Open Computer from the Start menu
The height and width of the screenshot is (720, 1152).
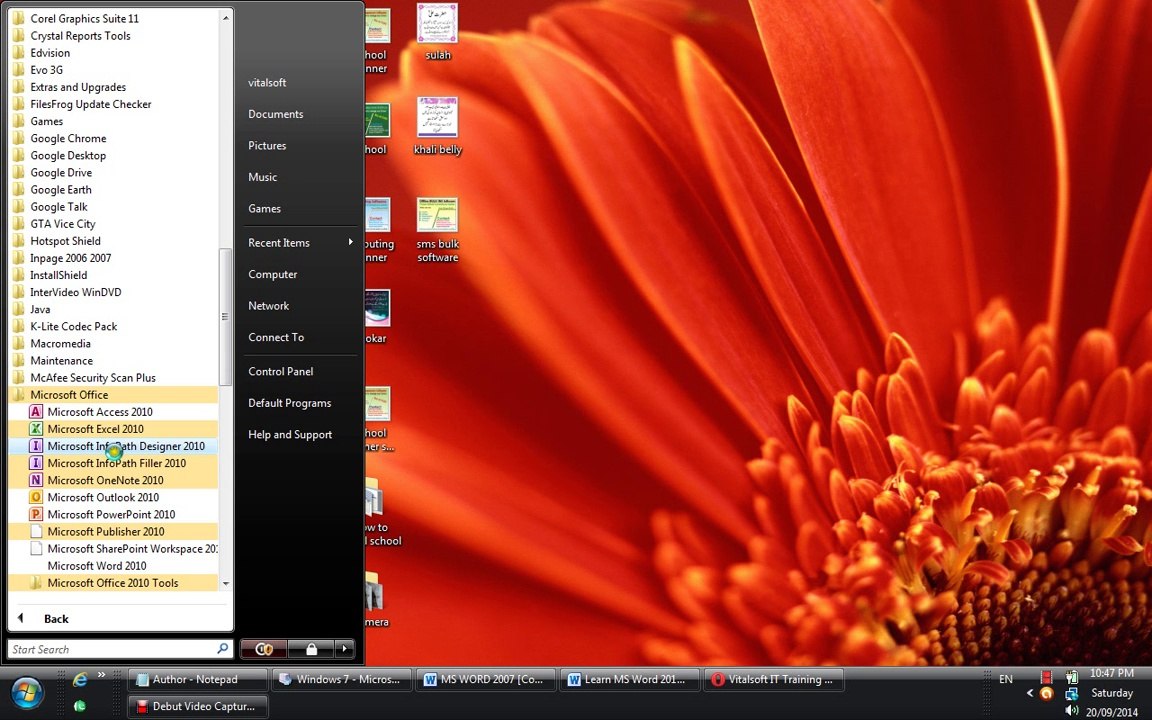pyautogui.click(x=273, y=274)
